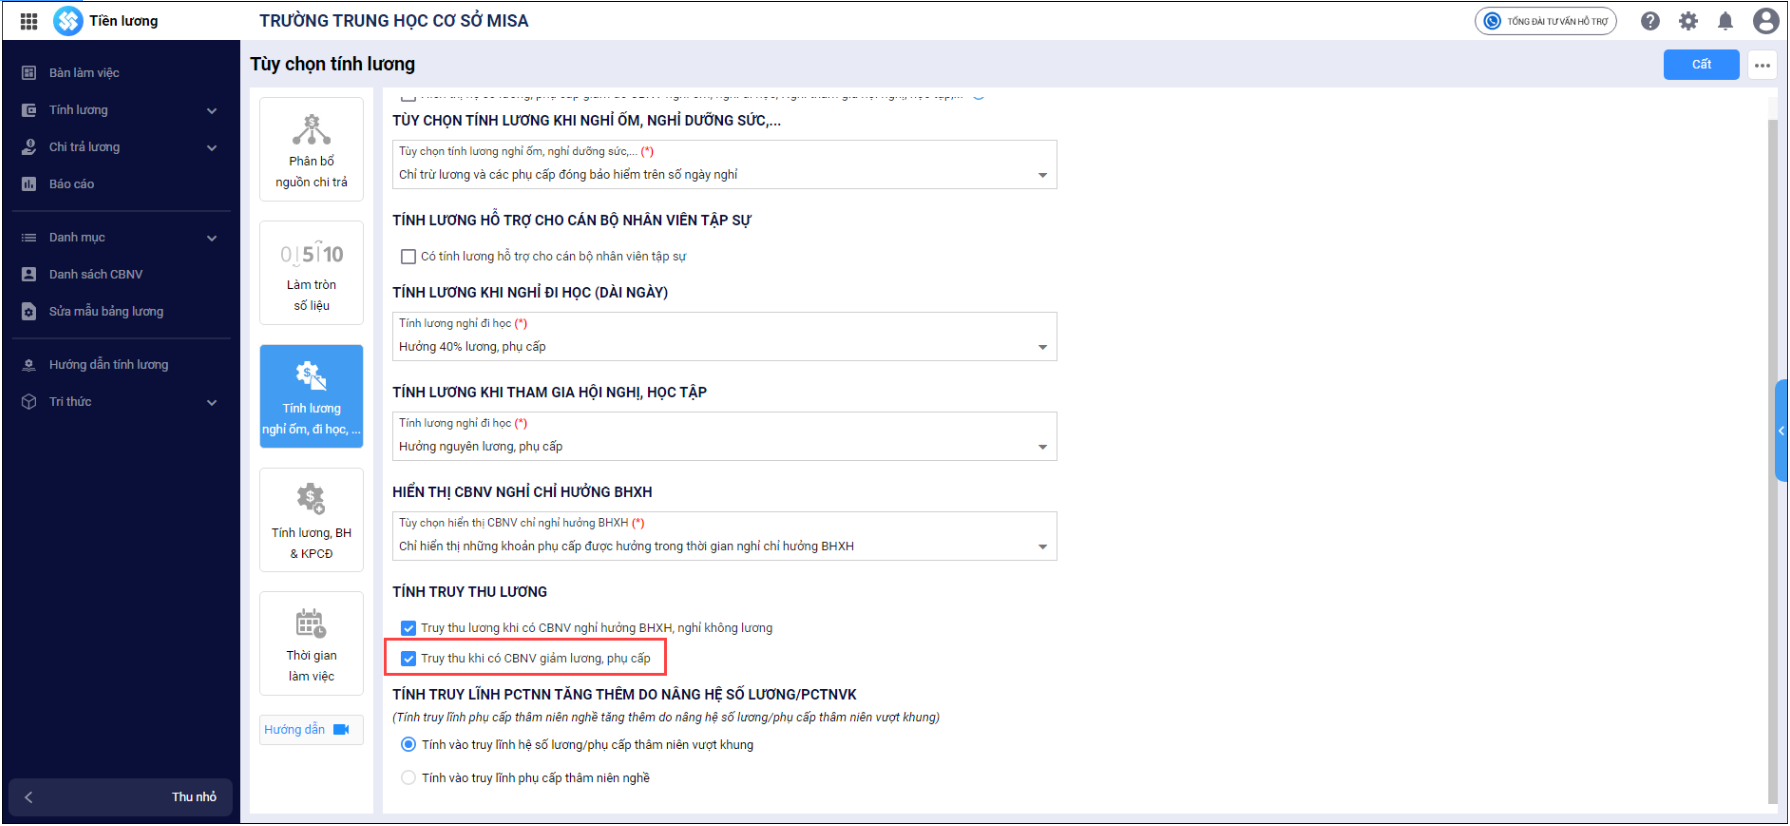
Task: Click TÍNH LƯƠNG KHI NGHỈ ĐI HỌC heading
Action: (x=530, y=292)
